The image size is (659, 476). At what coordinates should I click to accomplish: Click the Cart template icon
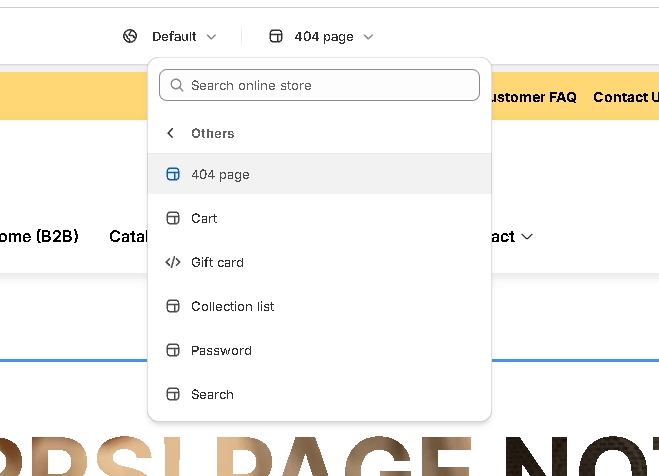pos(173,218)
